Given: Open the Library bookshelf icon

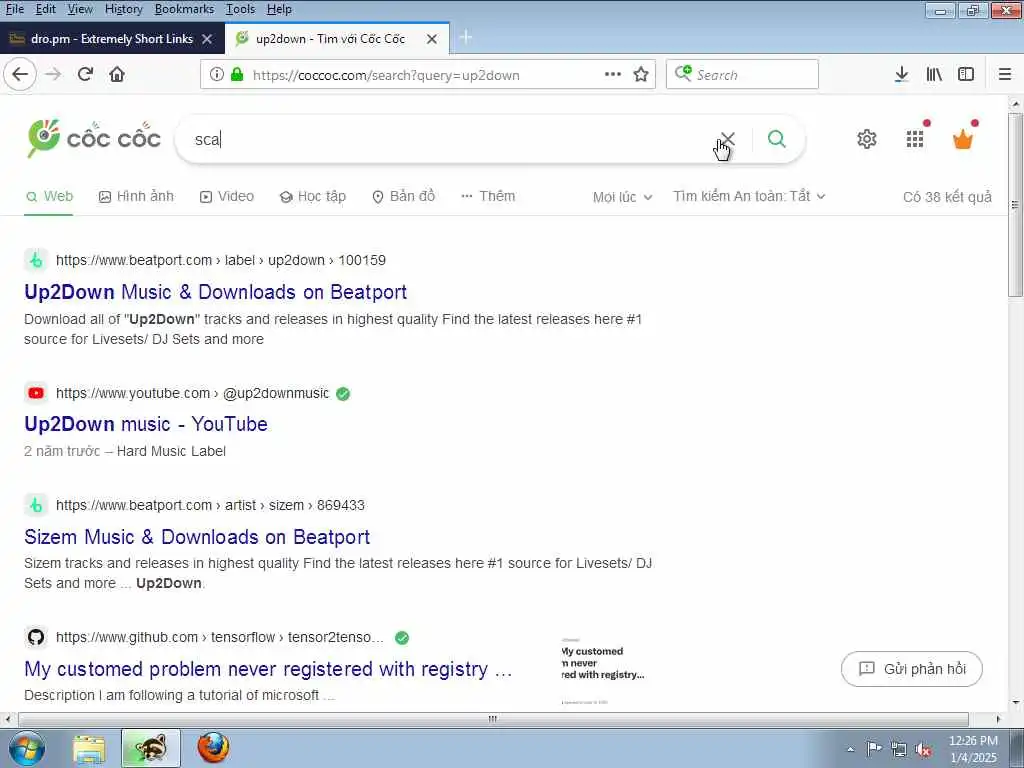Looking at the screenshot, I should [x=934, y=74].
